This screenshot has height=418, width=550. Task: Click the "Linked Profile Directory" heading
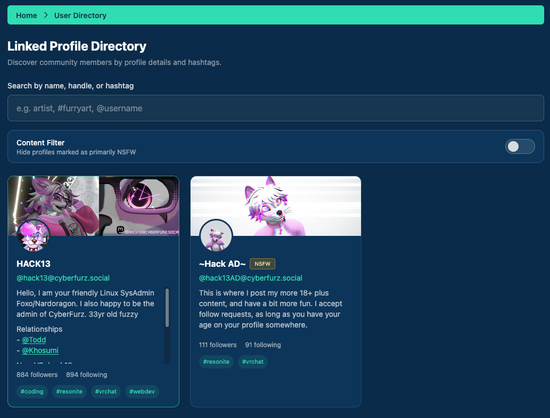click(77, 46)
